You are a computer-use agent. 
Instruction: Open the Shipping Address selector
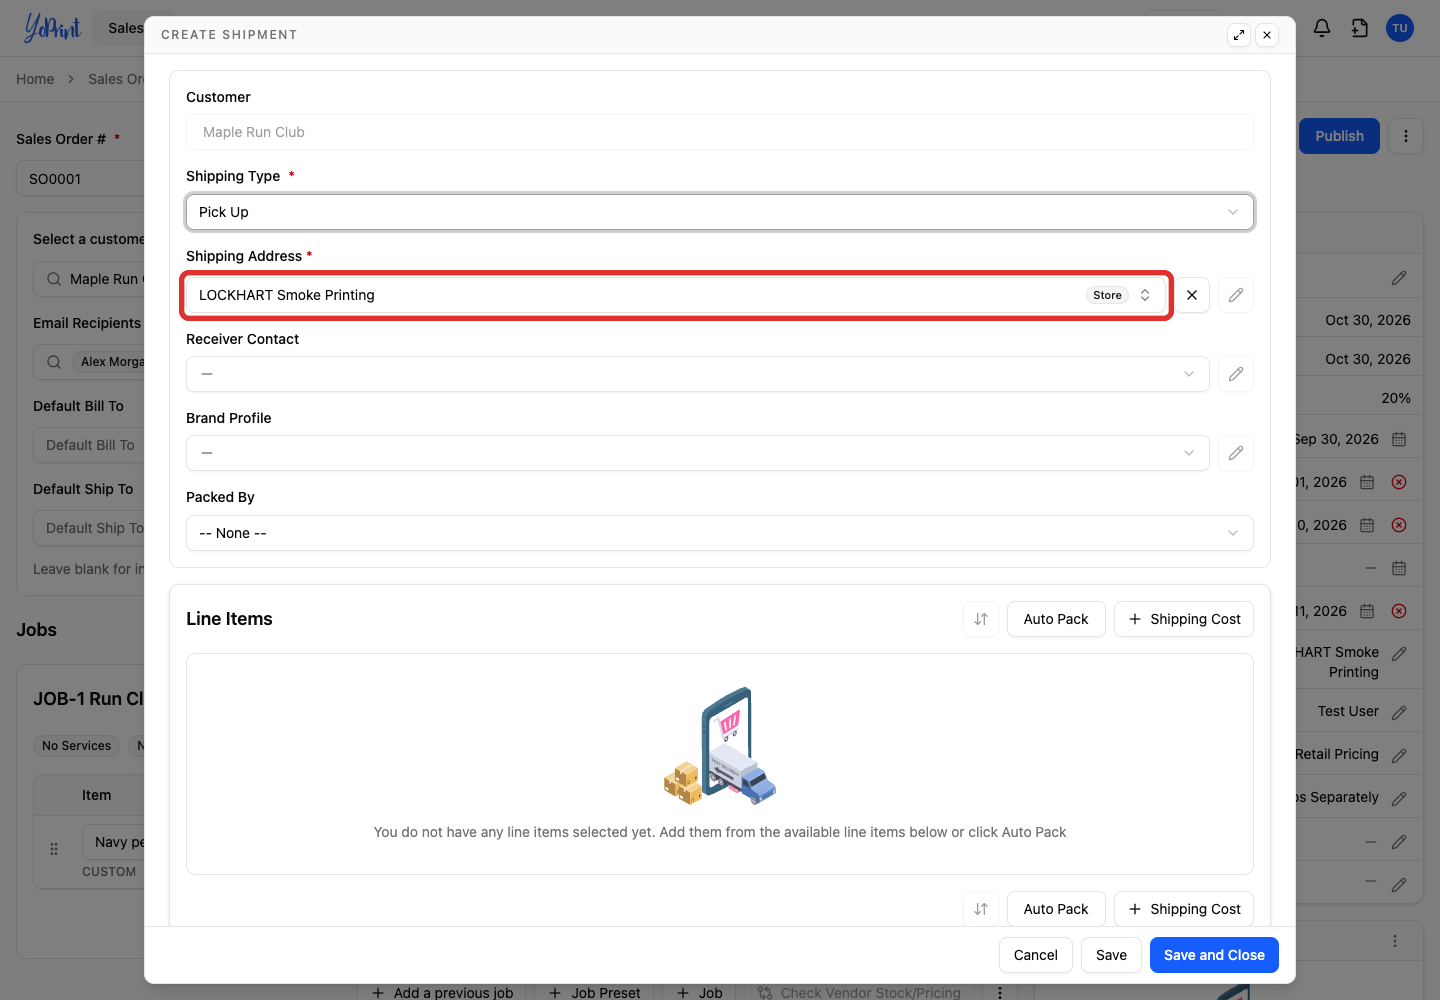(676, 295)
